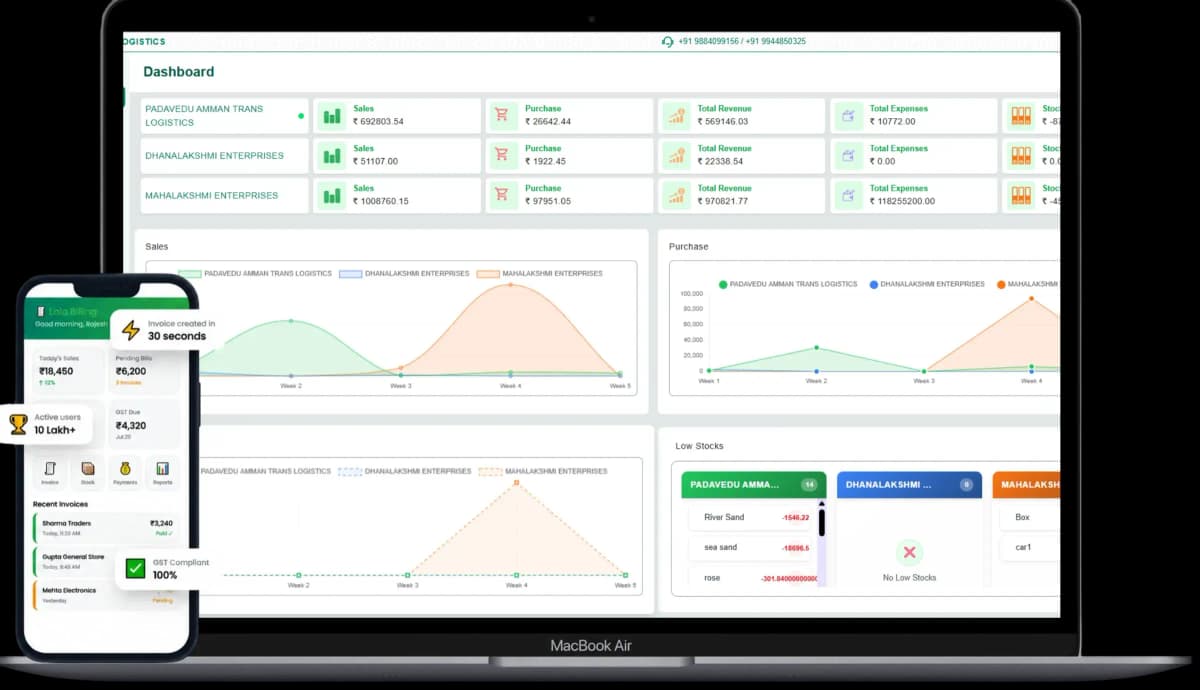Click the Sales bar-chart icon for PADAVEDU AMMAN
The image size is (1200, 690).
(x=331, y=116)
